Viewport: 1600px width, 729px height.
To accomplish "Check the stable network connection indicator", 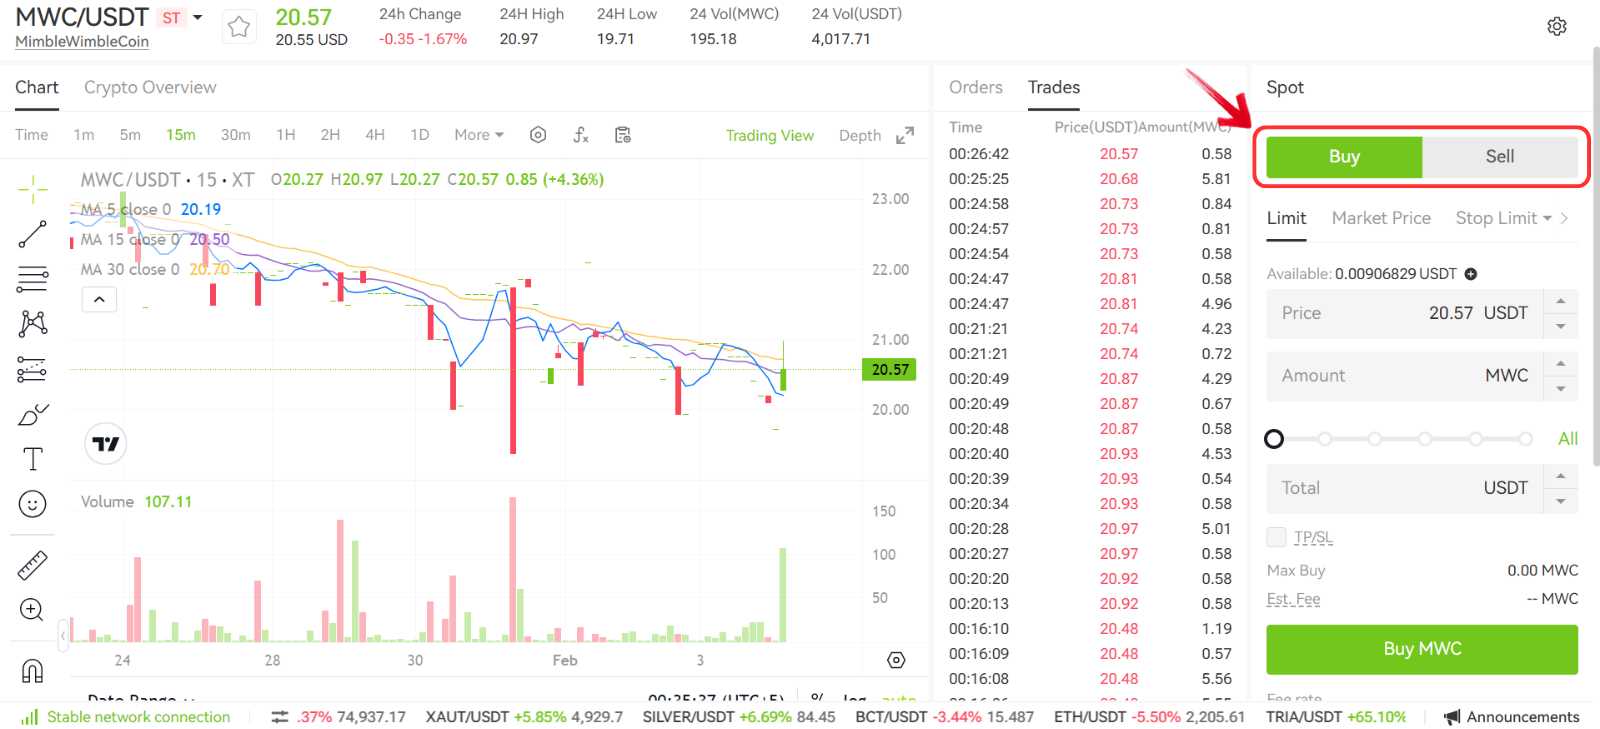I will point(126,717).
